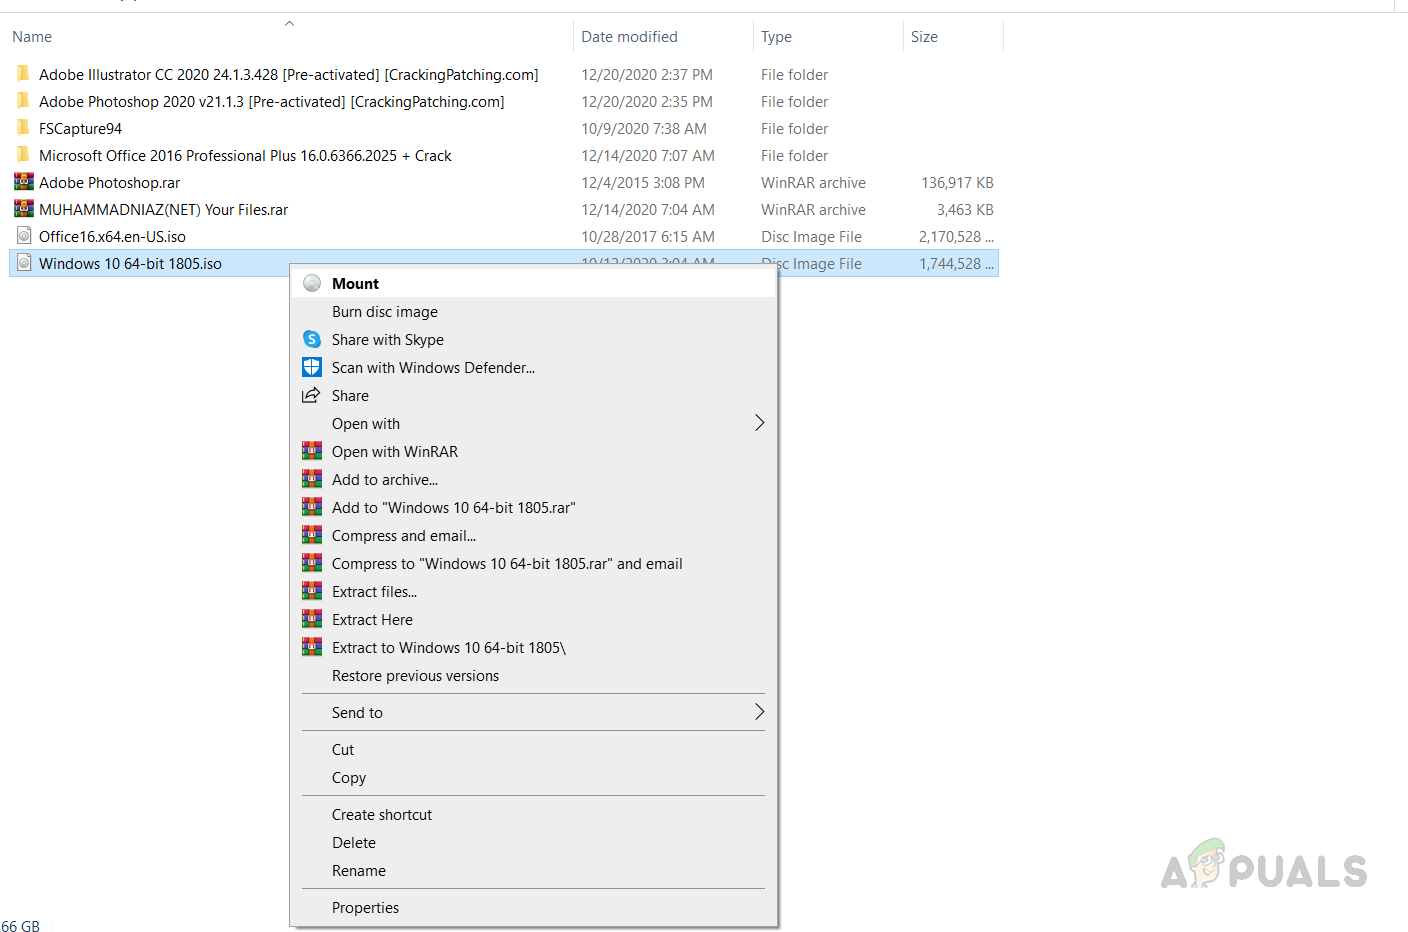Click the 2,170,528 size value
Image resolution: width=1408 pixels, height=932 pixels.
click(956, 237)
